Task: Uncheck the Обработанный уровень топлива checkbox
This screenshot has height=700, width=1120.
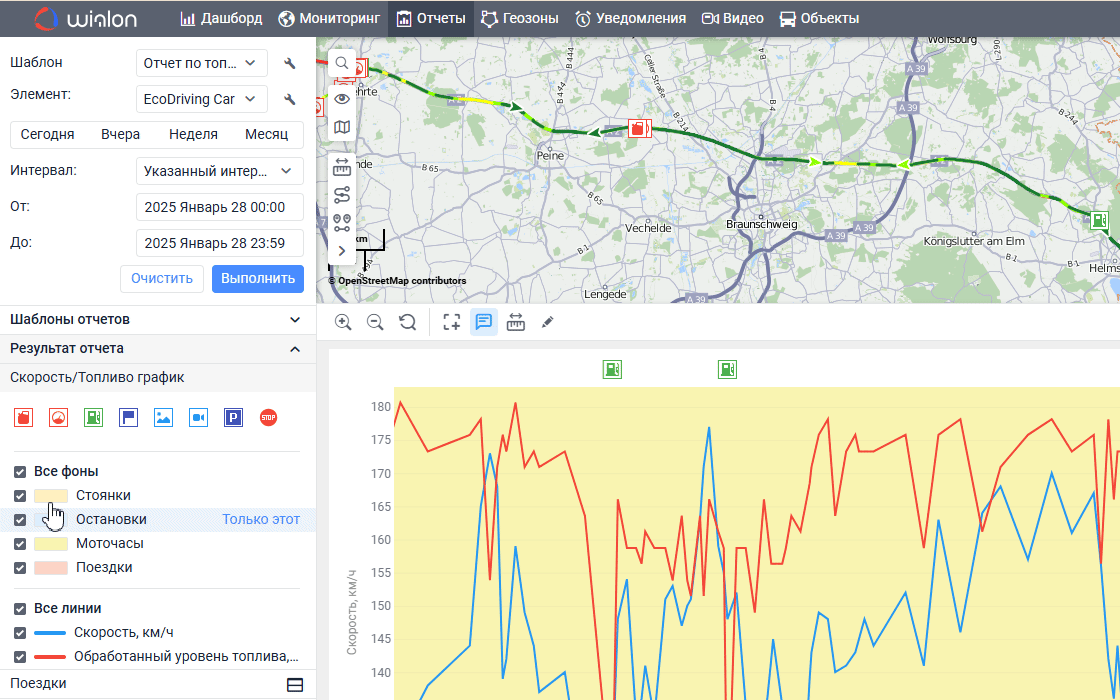Action: pyautogui.click(x=20, y=656)
